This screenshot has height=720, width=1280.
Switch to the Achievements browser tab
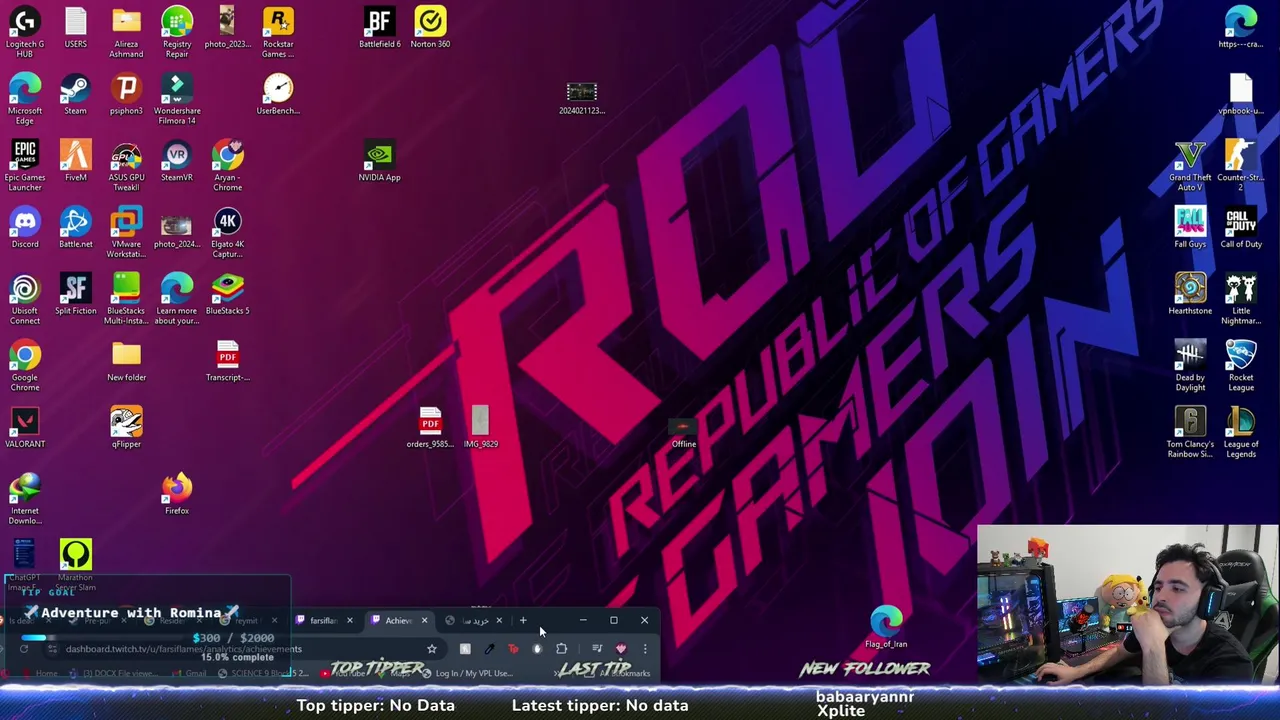[x=399, y=620]
